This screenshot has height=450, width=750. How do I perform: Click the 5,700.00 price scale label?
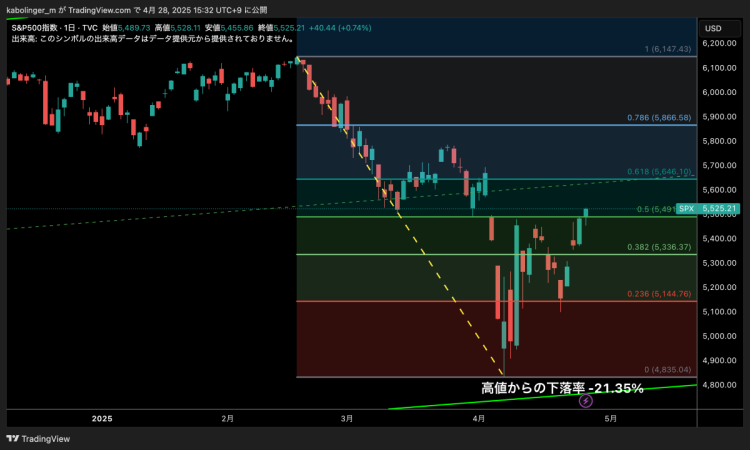click(x=719, y=165)
